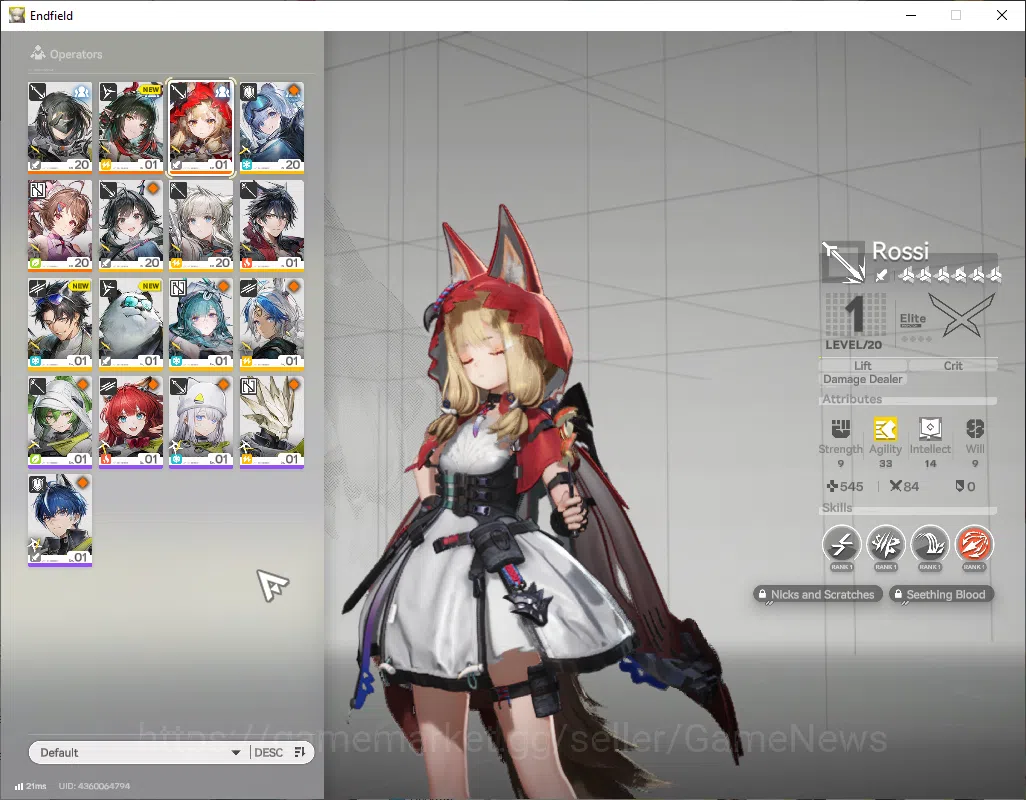Click the six-star rarity indicator
This screenshot has height=800, width=1026.
[x=949, y=275]
